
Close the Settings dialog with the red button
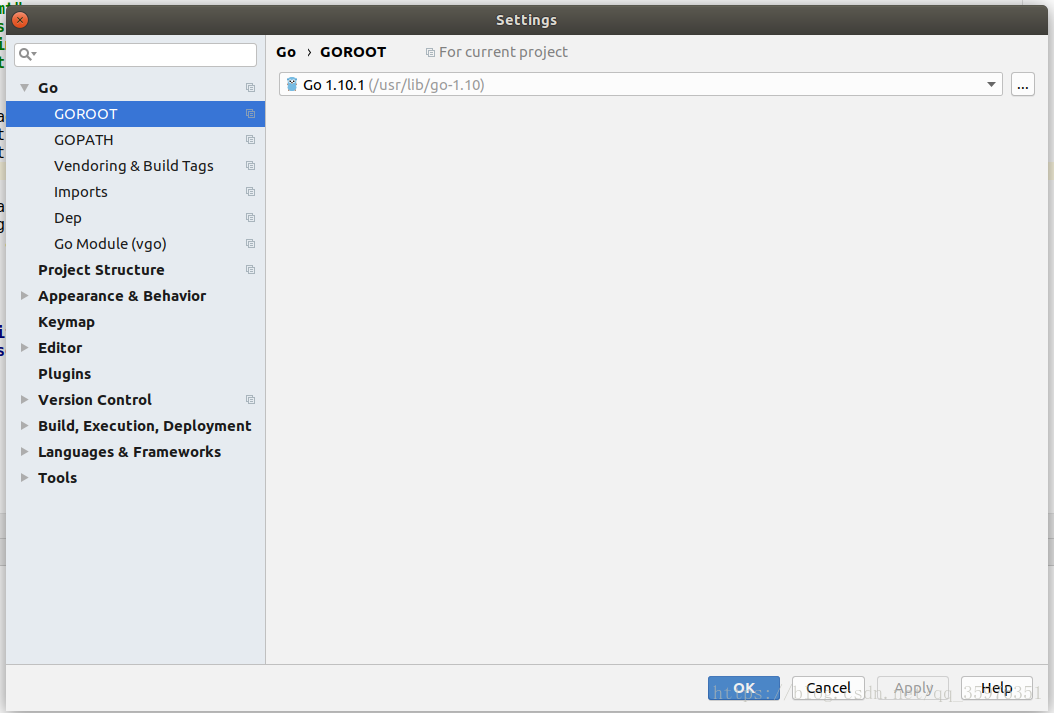(20, 20)
